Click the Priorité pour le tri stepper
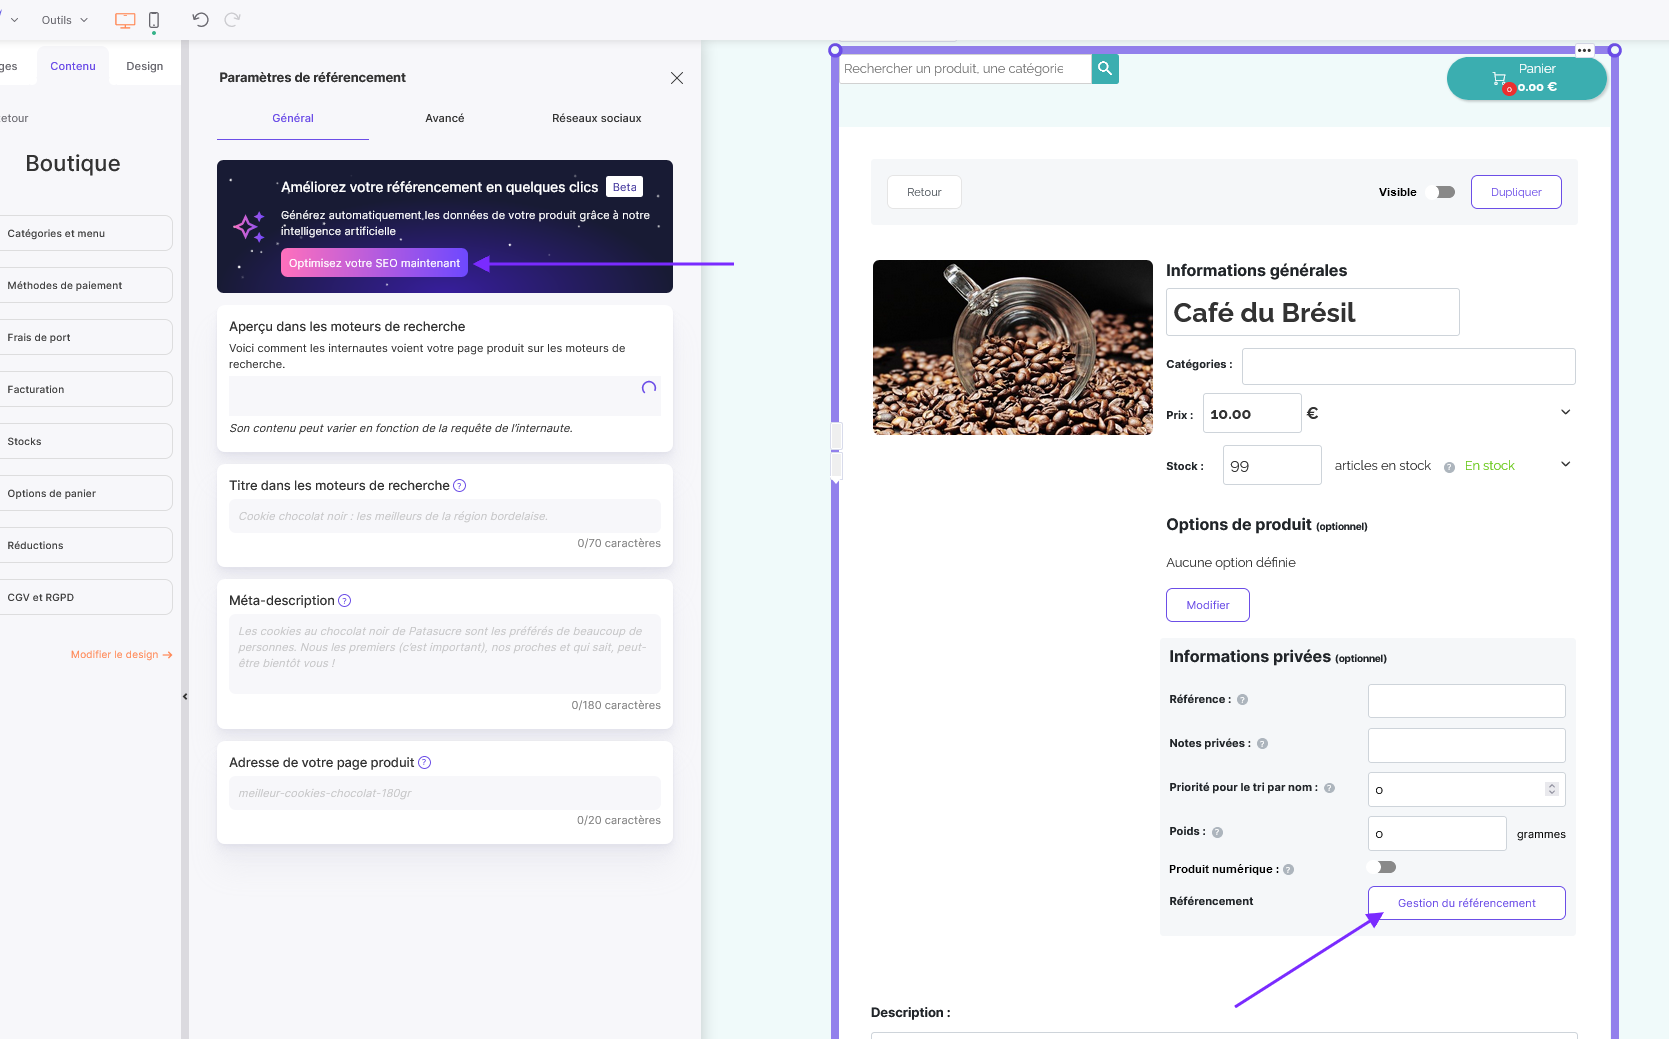The width and height of the screenshot is (1669, 1039). 1551,789
